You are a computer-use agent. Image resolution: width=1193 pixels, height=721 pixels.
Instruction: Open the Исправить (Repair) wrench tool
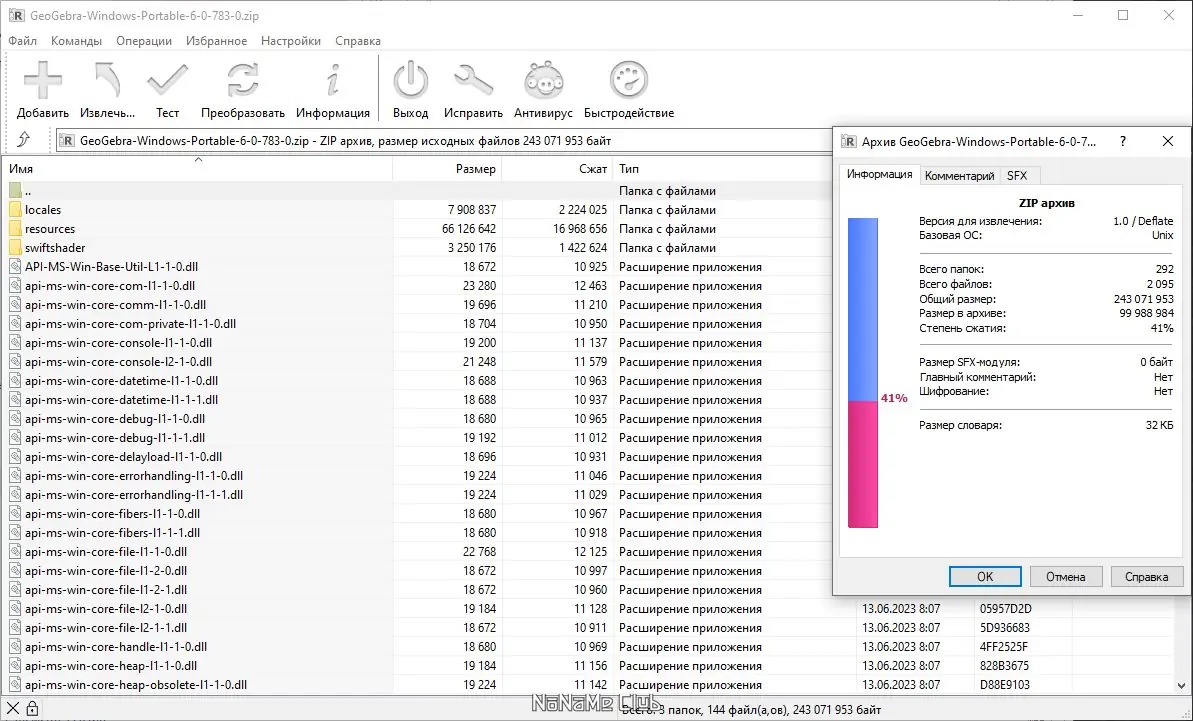473,80
